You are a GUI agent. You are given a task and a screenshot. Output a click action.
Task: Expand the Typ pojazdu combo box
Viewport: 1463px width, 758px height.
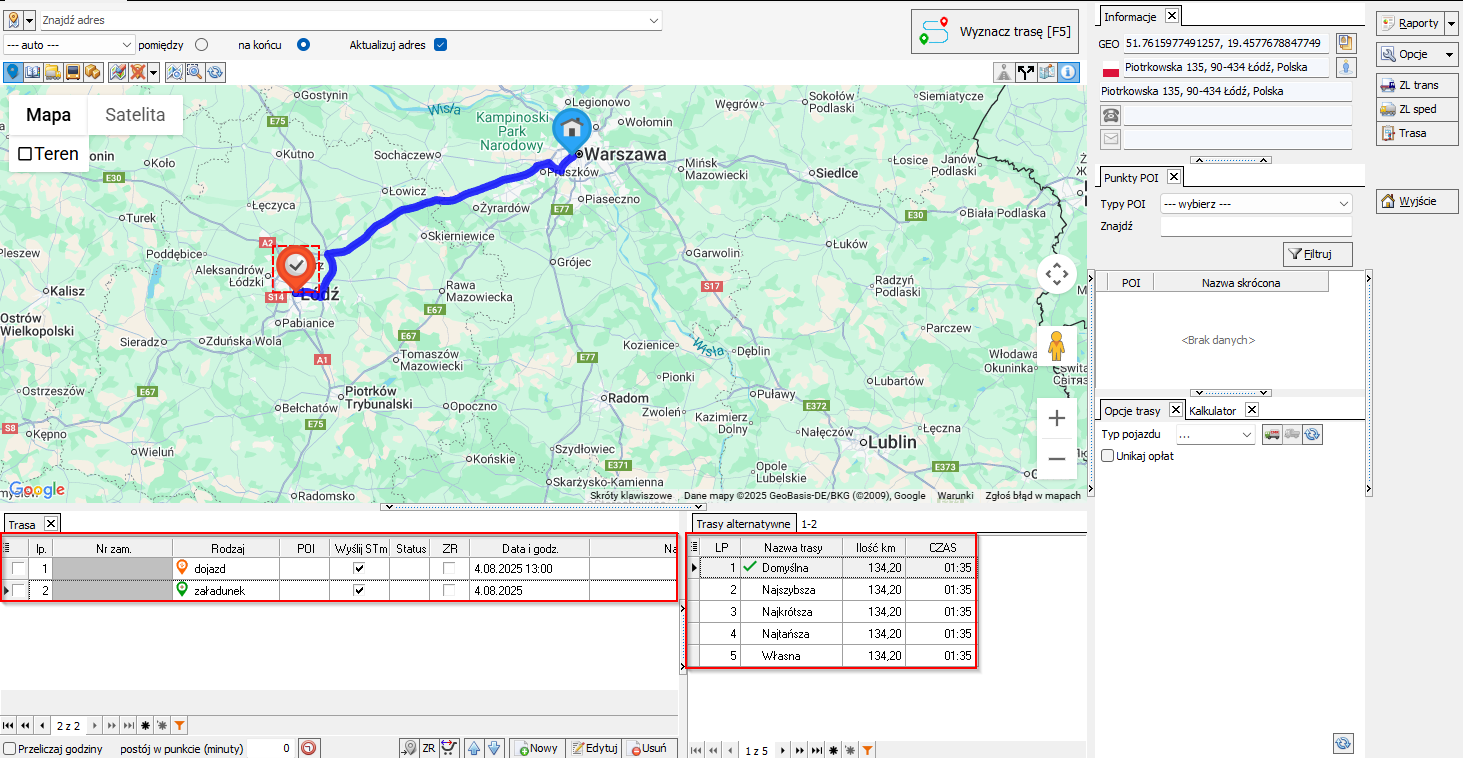click(1216, 435)
